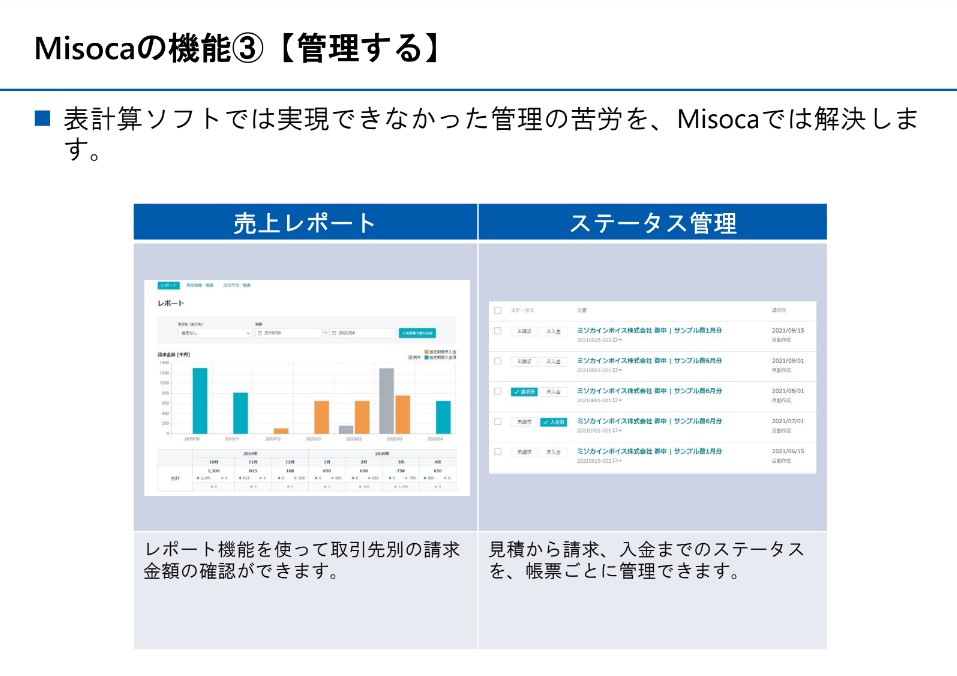The image size is (957, 676).
Task: Open the calendar icon for end date 2020/04
Action: [x=334, y=333]
